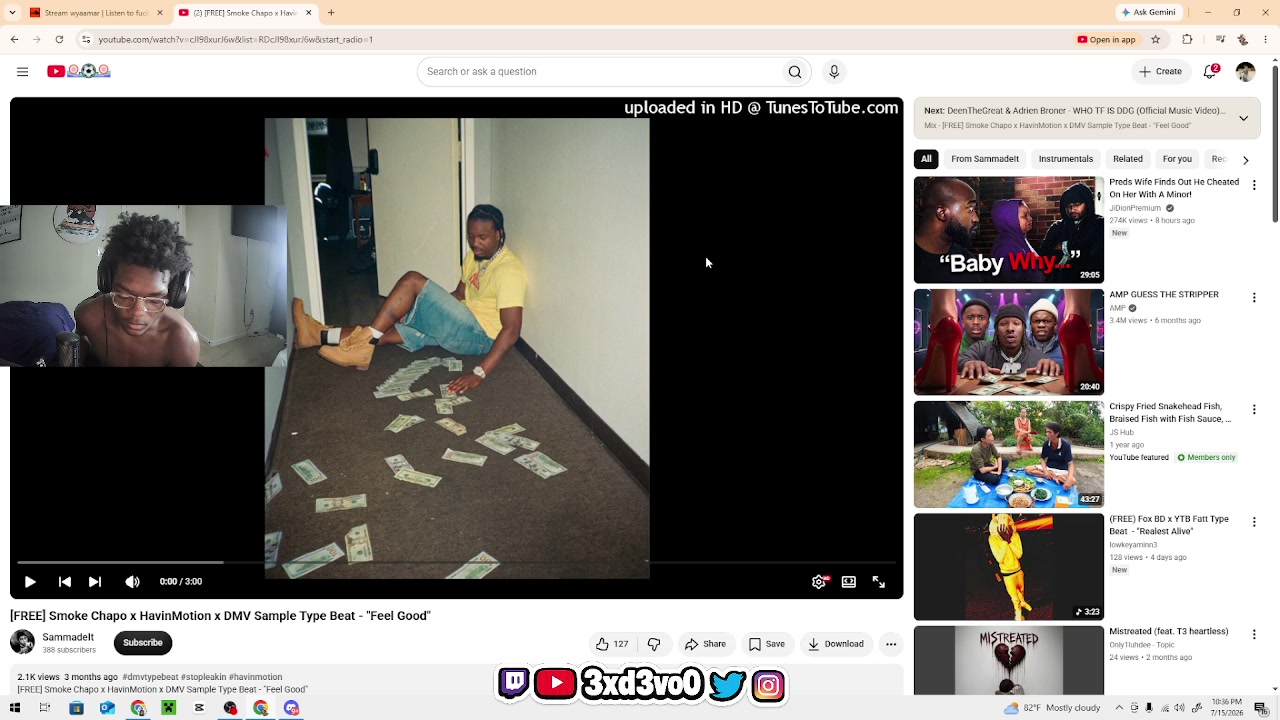Open the tab search dropdown arrow
This screenshot has height=720, width=1280.
13,13
